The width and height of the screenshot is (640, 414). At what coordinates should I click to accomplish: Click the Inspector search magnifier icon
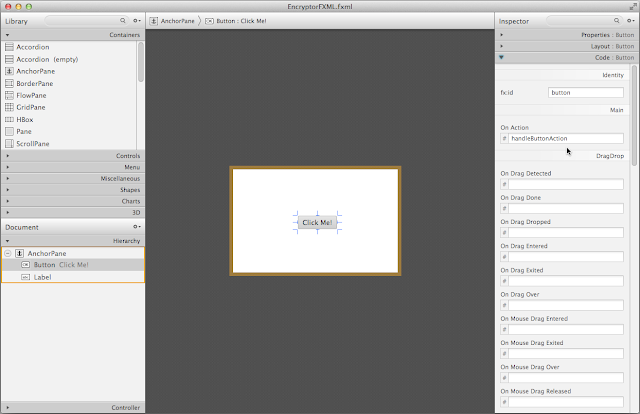tap(616, 20)
